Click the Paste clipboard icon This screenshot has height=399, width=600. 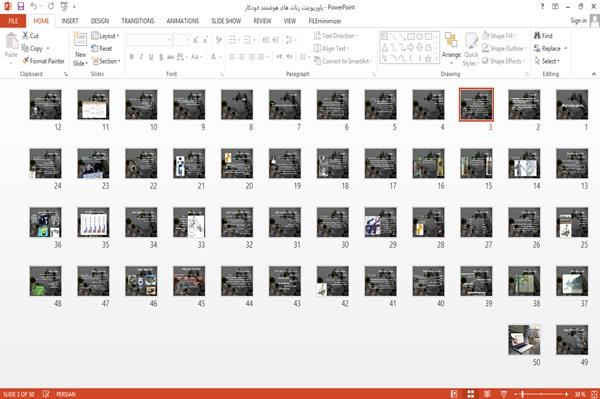[x=11, y=41]
